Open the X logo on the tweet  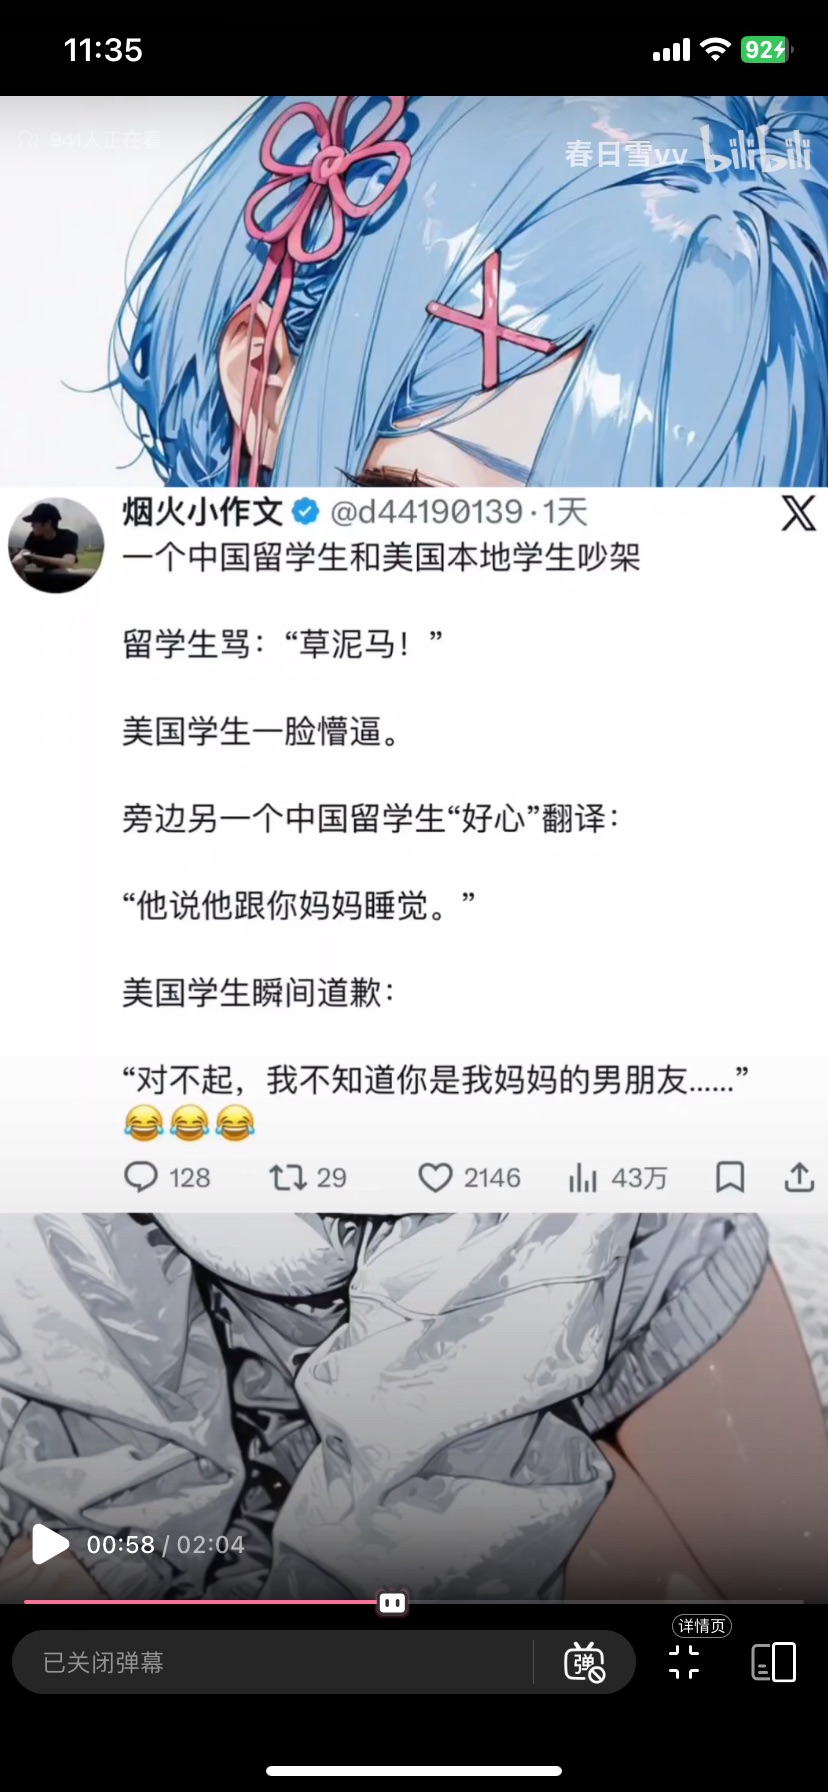(798, 513)
